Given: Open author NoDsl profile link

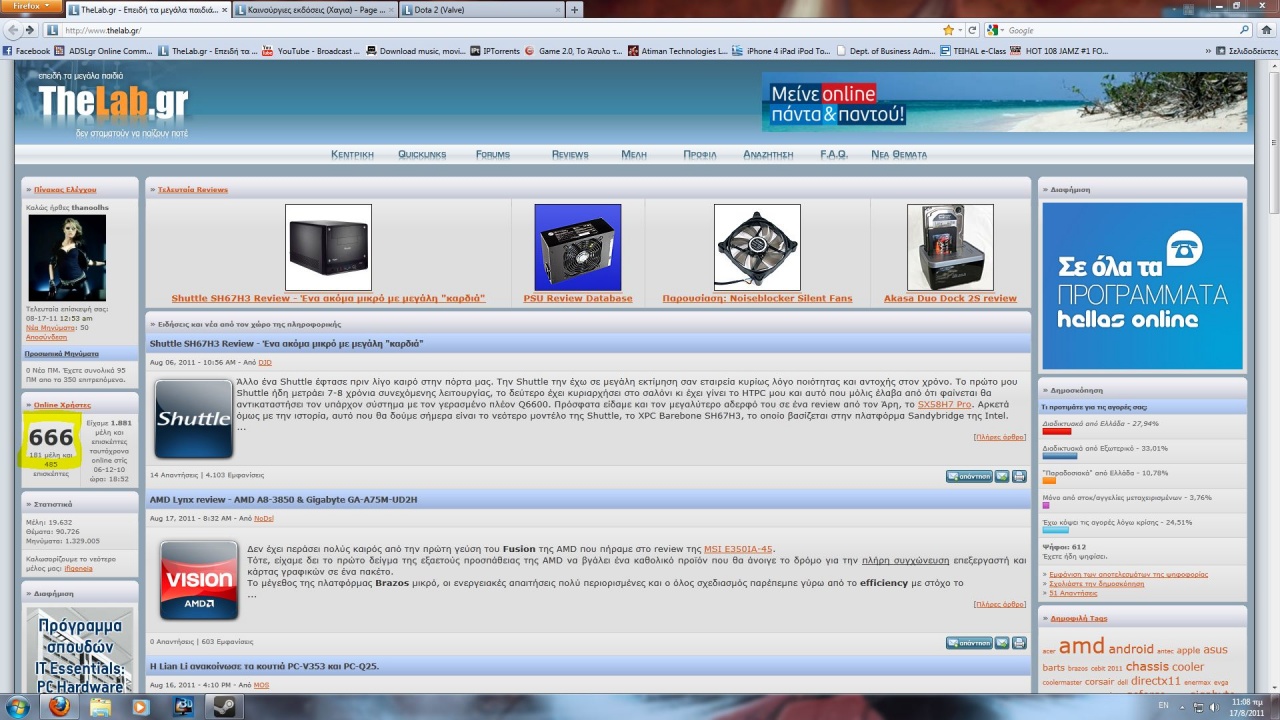Looking at the screenshot, I should pyautogui.click(x=263, y=518).
